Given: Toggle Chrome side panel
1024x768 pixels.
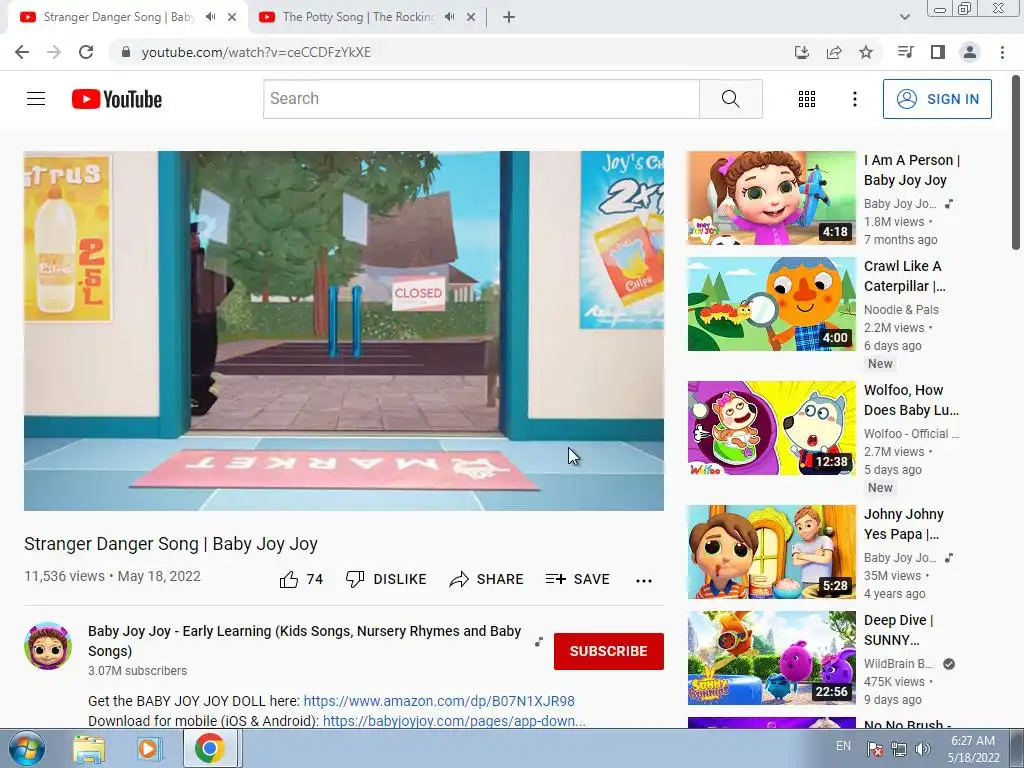Looking at the screenshot, I should tap(938, 52).
